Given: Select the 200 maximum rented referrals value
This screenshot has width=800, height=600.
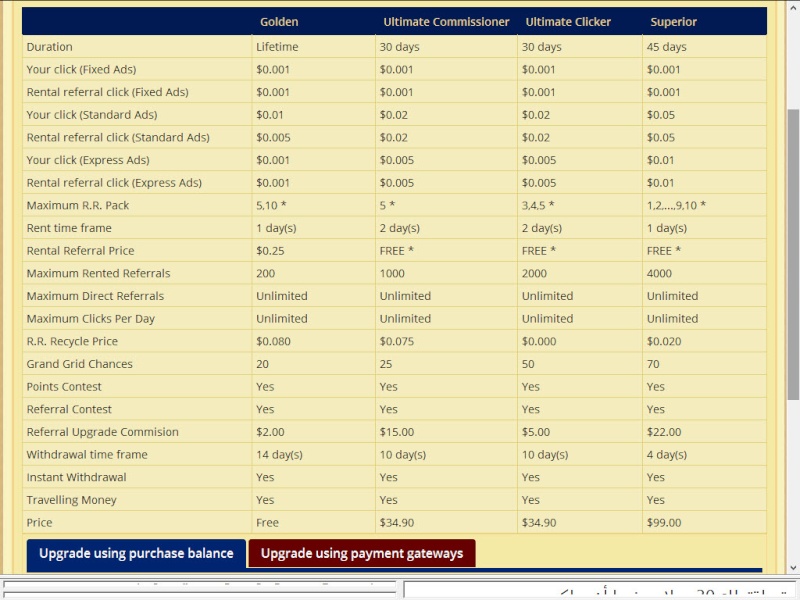Looking at the screenshot, I should [265, 273].
